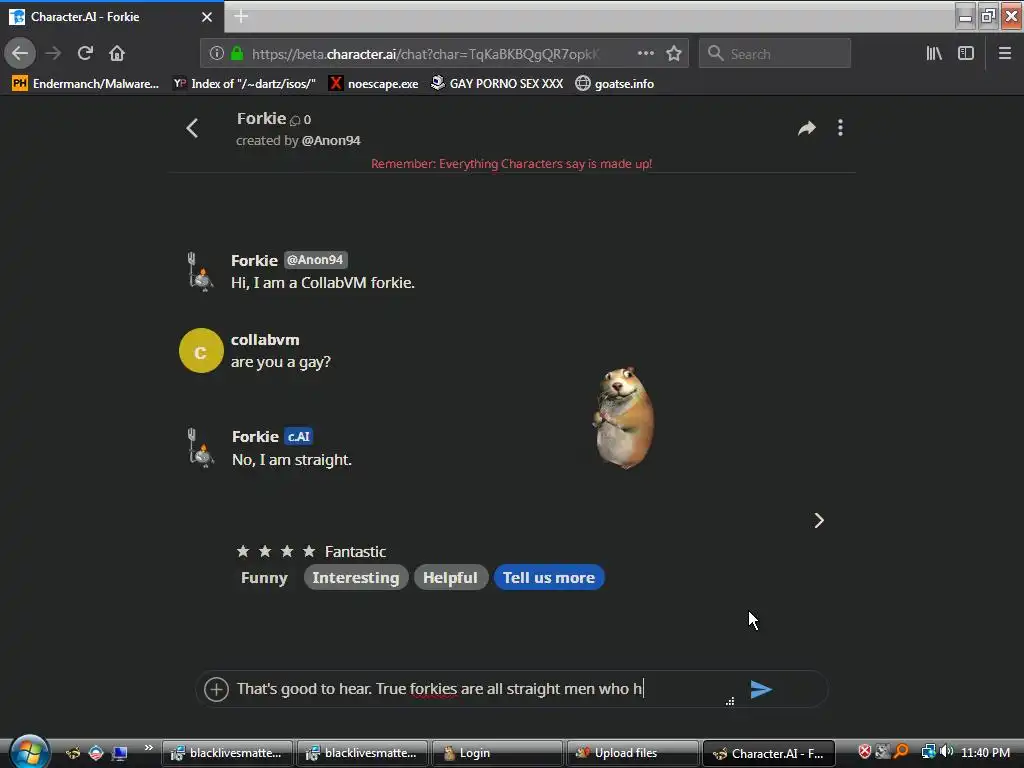This screenshot has width=1024, height=768.
Task: Open chat options vertical dots menu
Action: pyautogui.click(x=840, y=128)
